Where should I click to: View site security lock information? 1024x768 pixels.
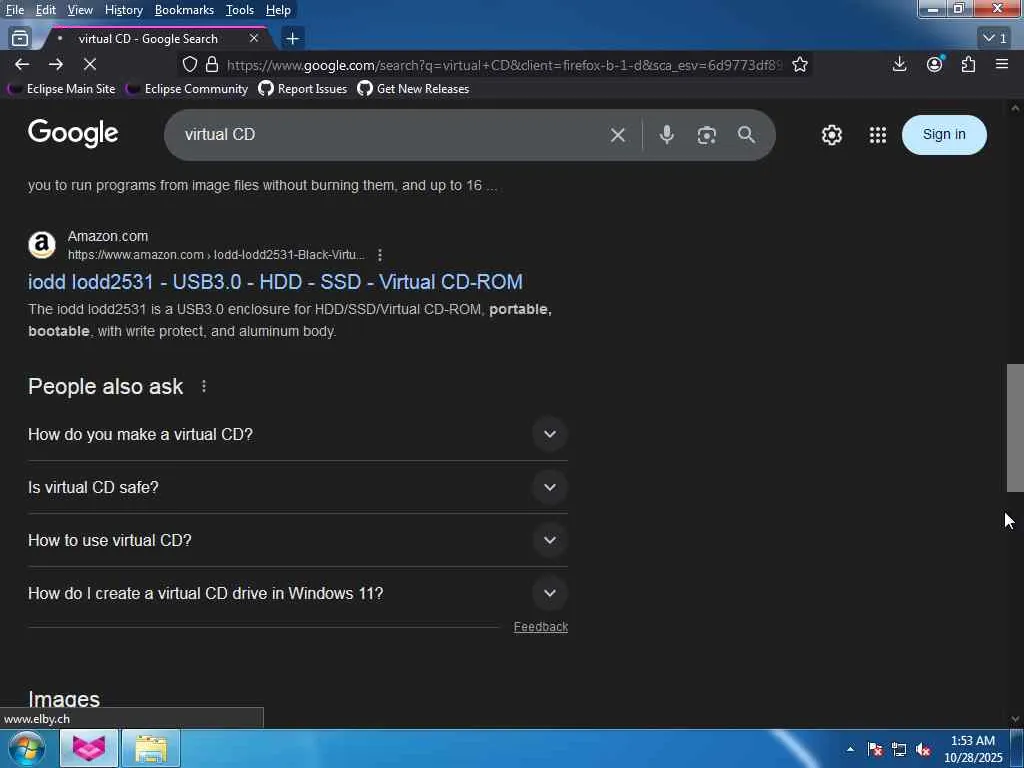point(212,64)
